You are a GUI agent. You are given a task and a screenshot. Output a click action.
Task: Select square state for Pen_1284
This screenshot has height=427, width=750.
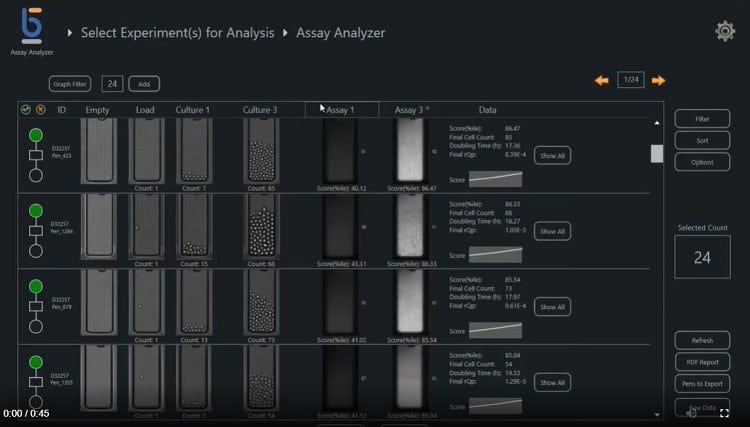36,231
